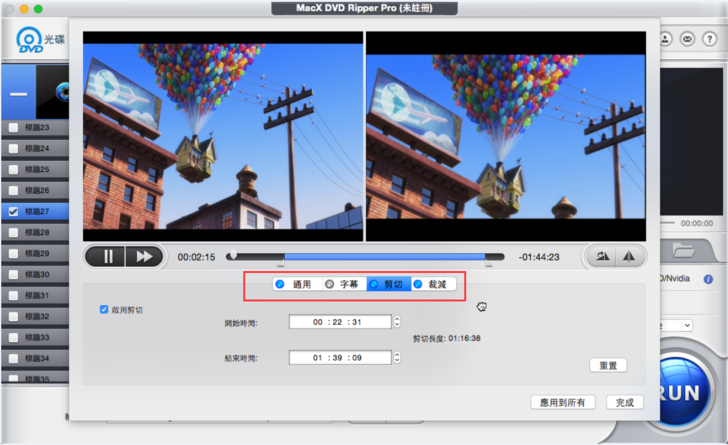Click the blue info icon near Nvidia
Screen dimensions: 728x445
click(708, 279)
